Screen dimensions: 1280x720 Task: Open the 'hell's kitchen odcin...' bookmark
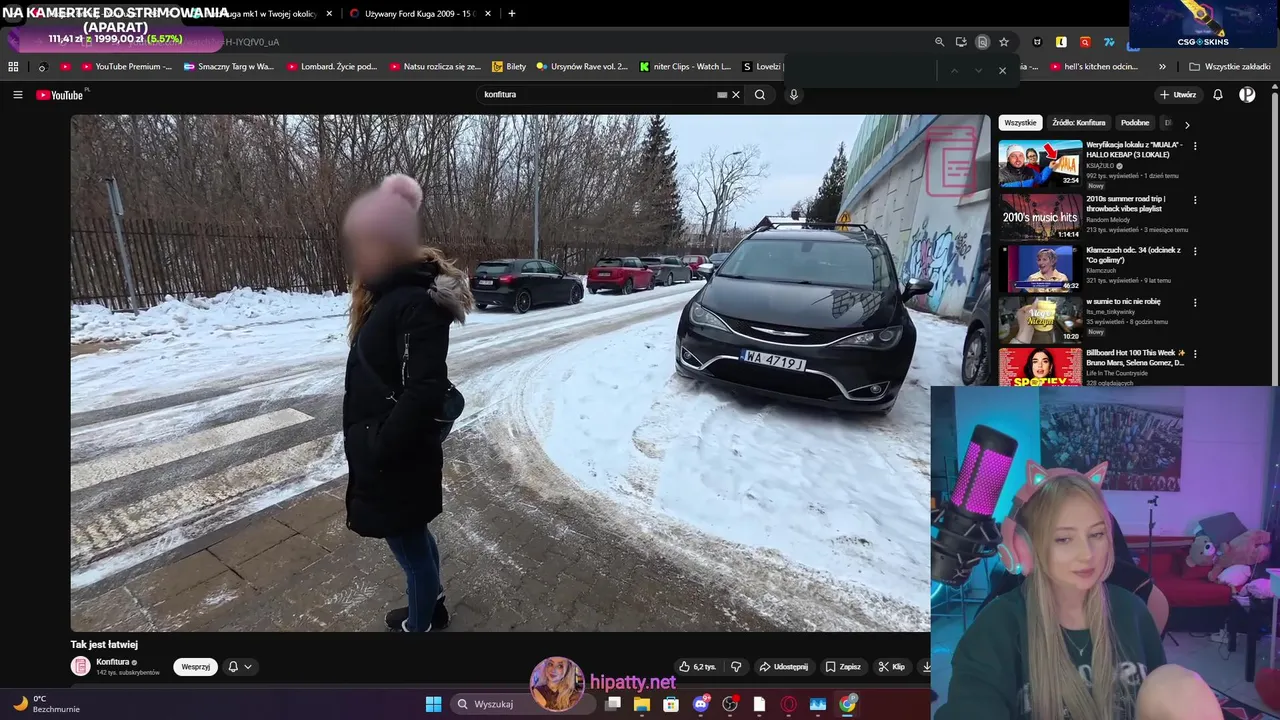point(1094,67)
